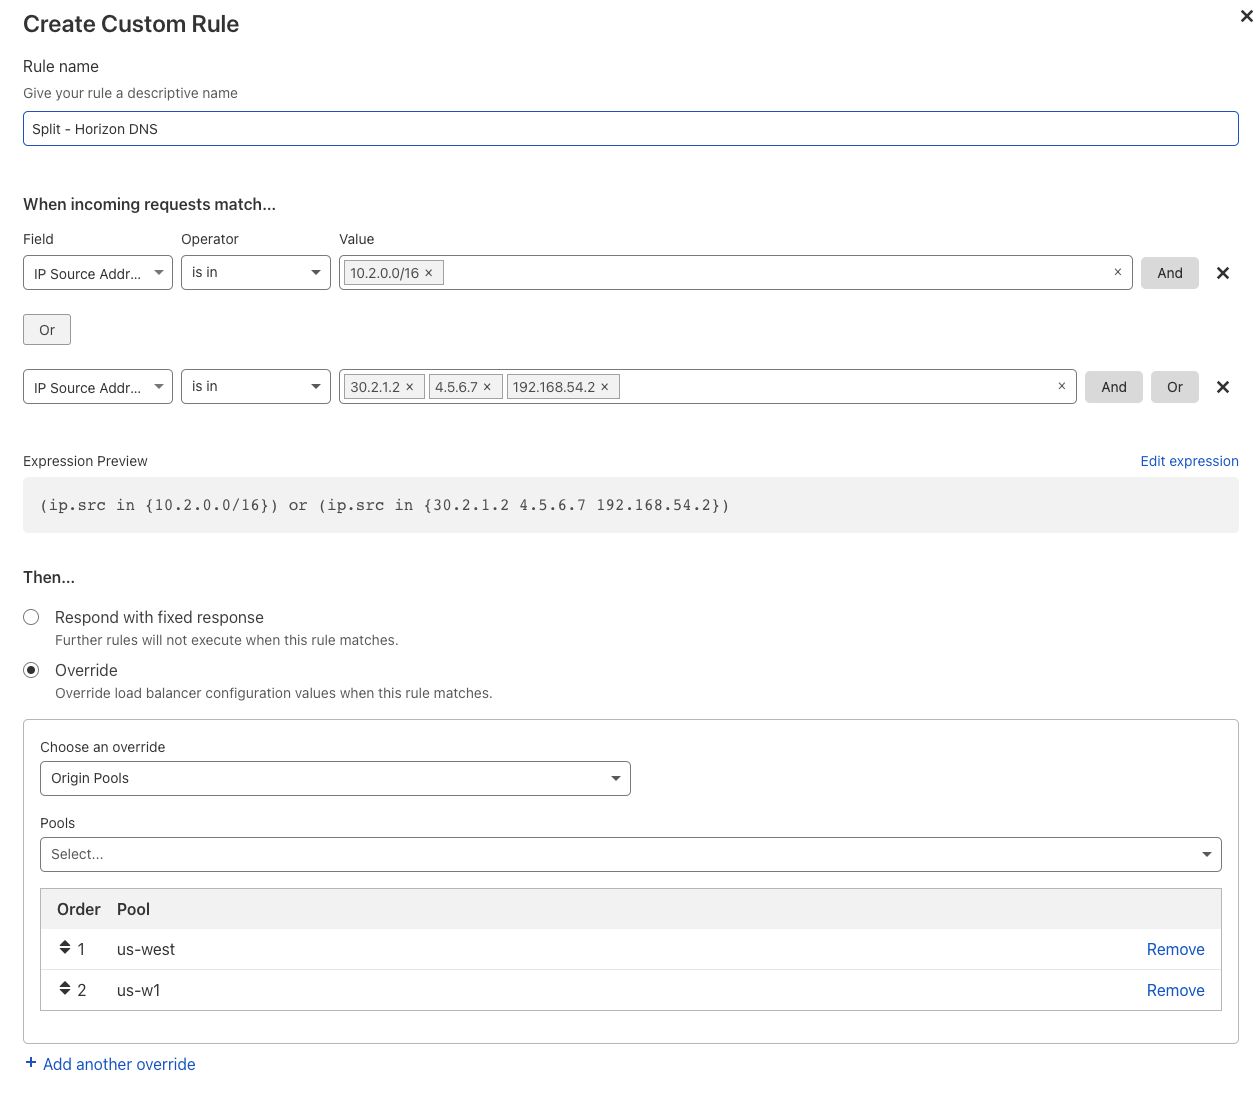This screenshot has width=1260, height=1094.
Task: Expand the Choose an override dropdown
Action: (x=335, y=778)
